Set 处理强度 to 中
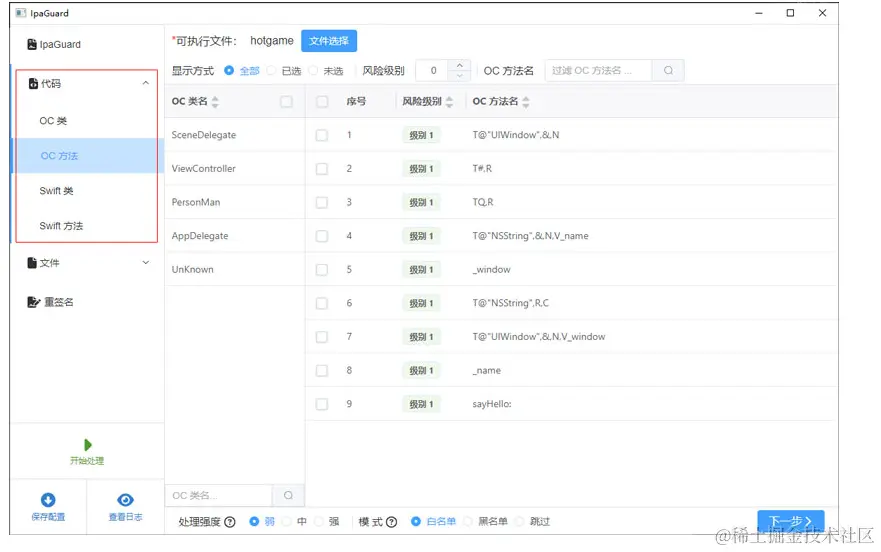 [x=287, y=521]
